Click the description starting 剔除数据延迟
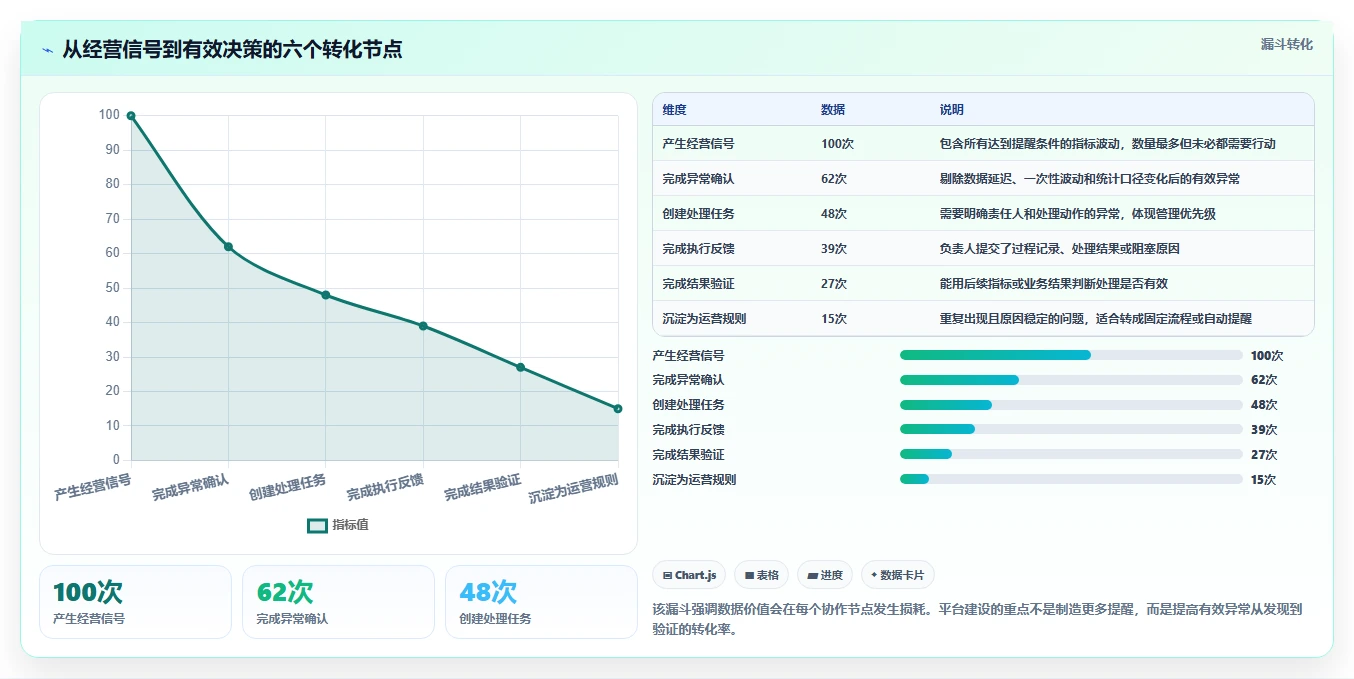This screenshot has width=1354, height=679. pos(1090,179)
